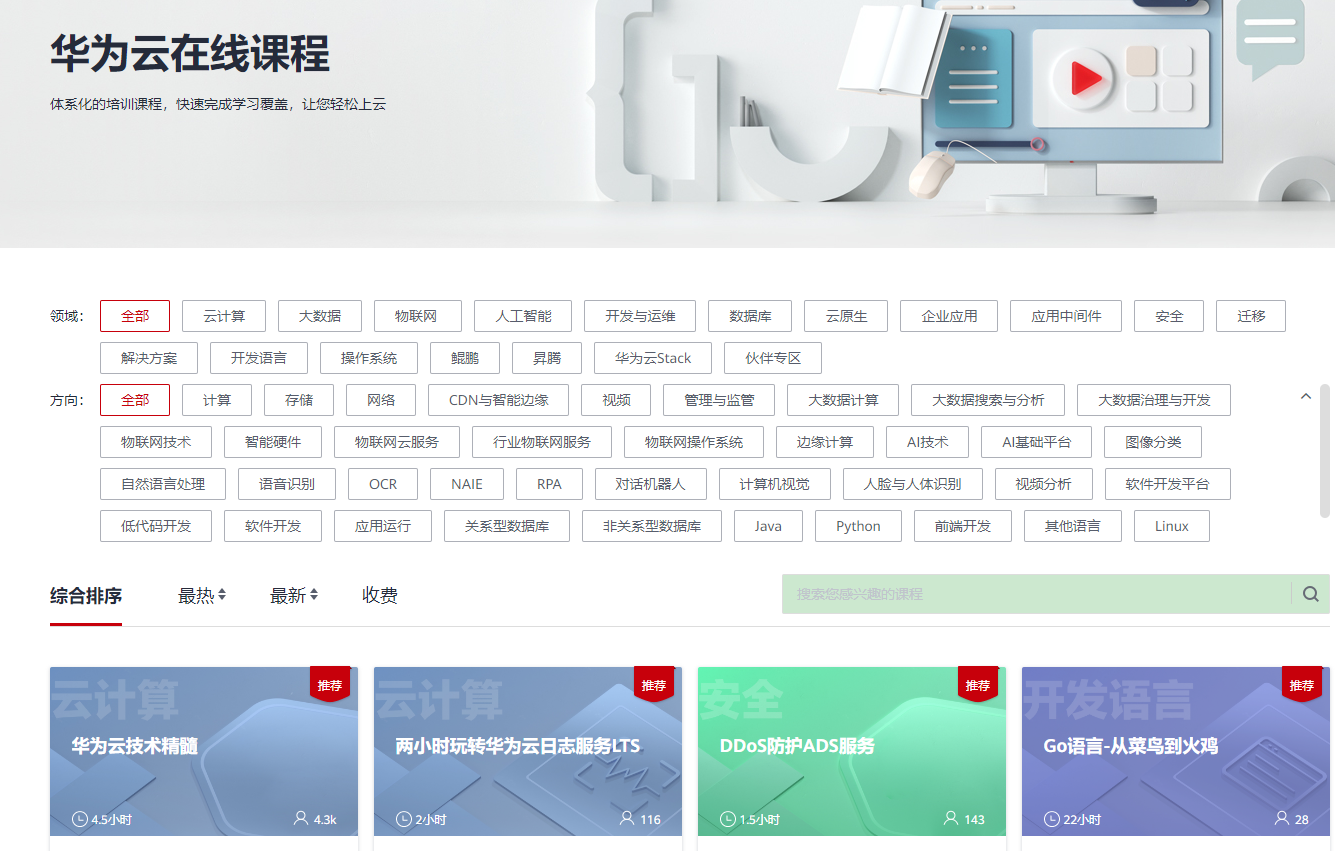Filter by 物联网云服务

[397, 442]
